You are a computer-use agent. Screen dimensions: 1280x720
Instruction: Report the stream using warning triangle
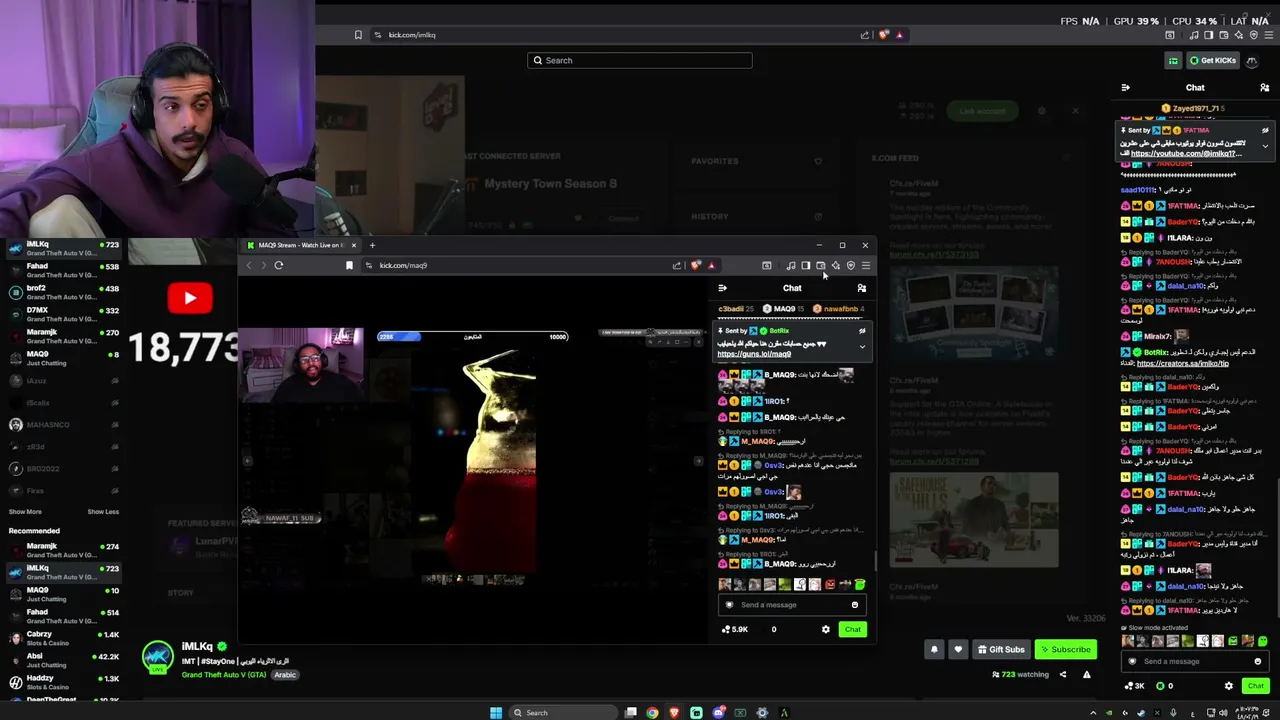pos(1086,674)
